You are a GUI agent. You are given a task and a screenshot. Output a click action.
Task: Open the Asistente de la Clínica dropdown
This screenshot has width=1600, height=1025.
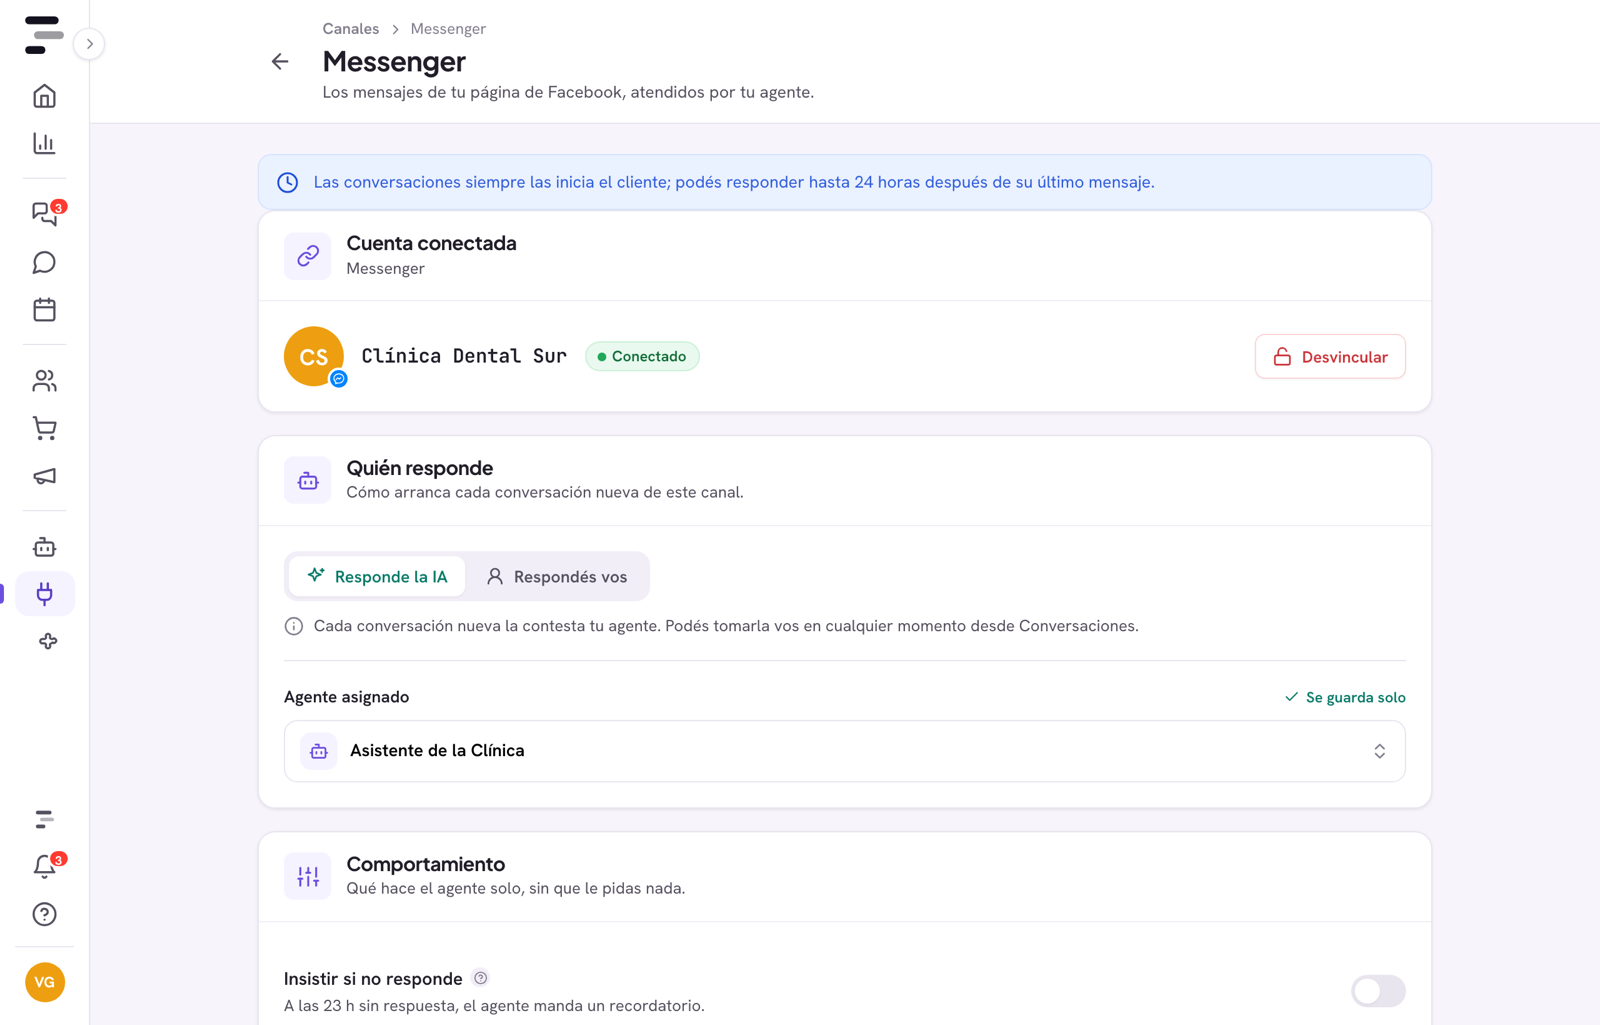[844, 751]
